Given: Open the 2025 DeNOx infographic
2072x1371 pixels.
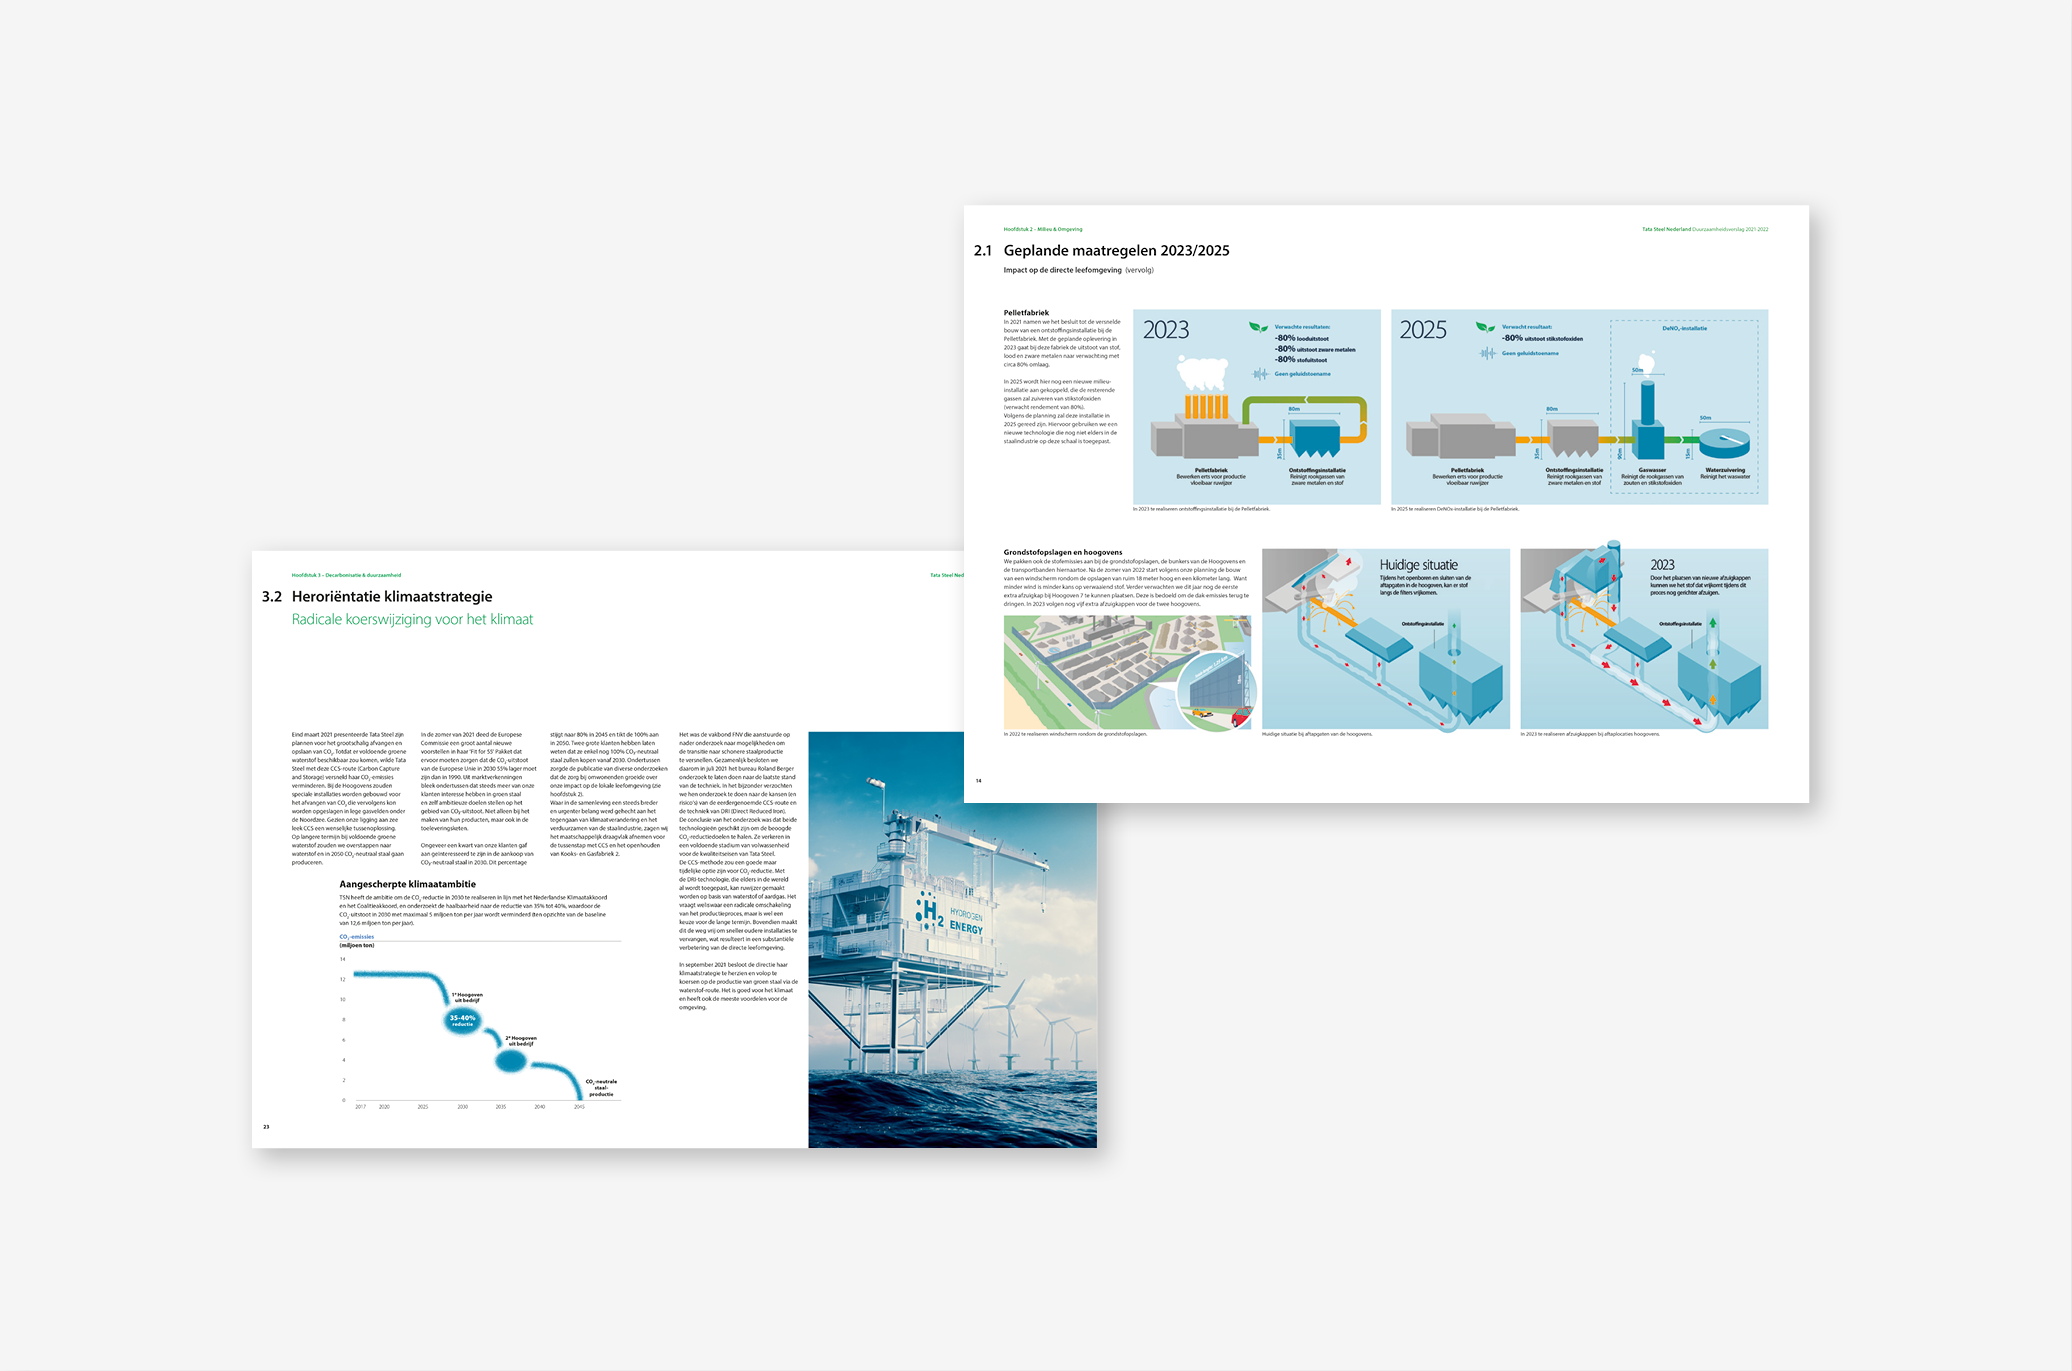Looking at the screenshot, I should coord(1579,407).
